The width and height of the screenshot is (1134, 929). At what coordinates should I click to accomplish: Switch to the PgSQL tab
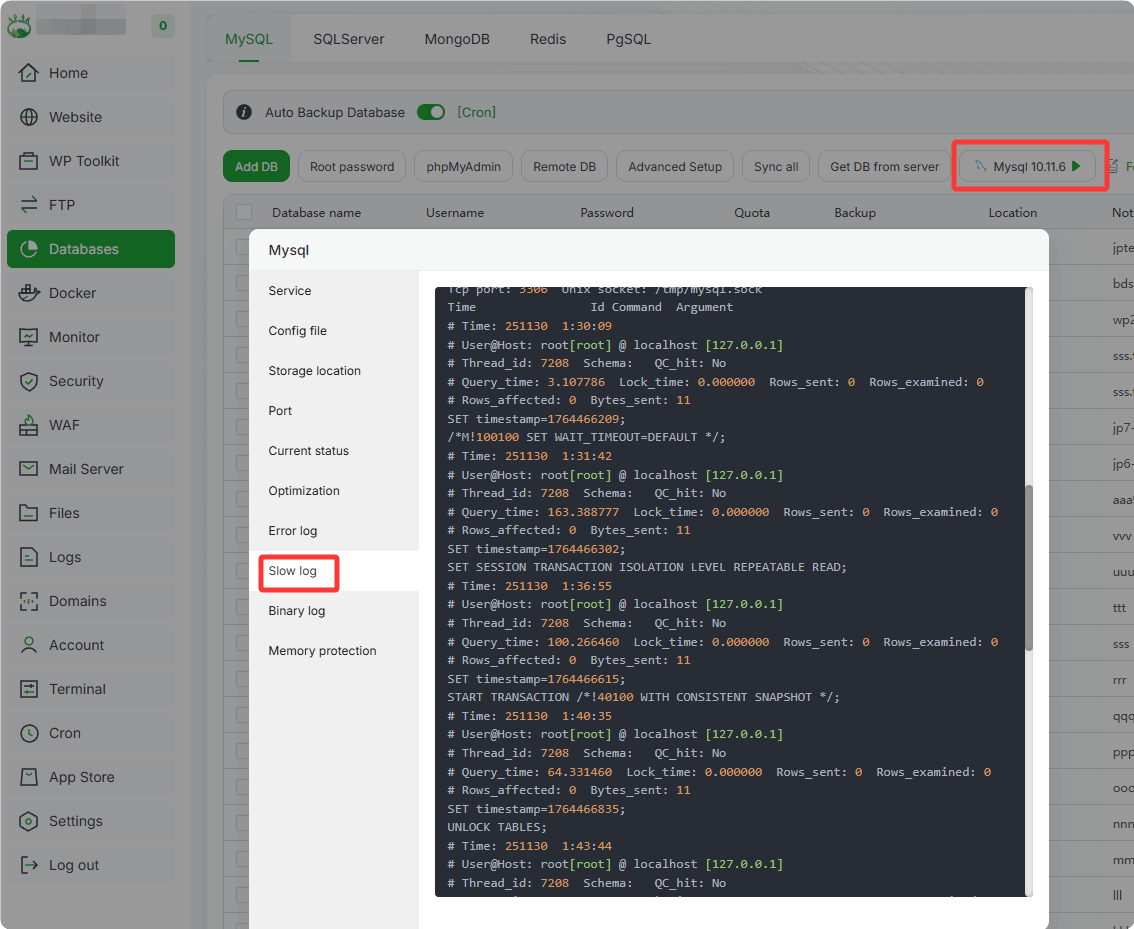coord(628,39)
